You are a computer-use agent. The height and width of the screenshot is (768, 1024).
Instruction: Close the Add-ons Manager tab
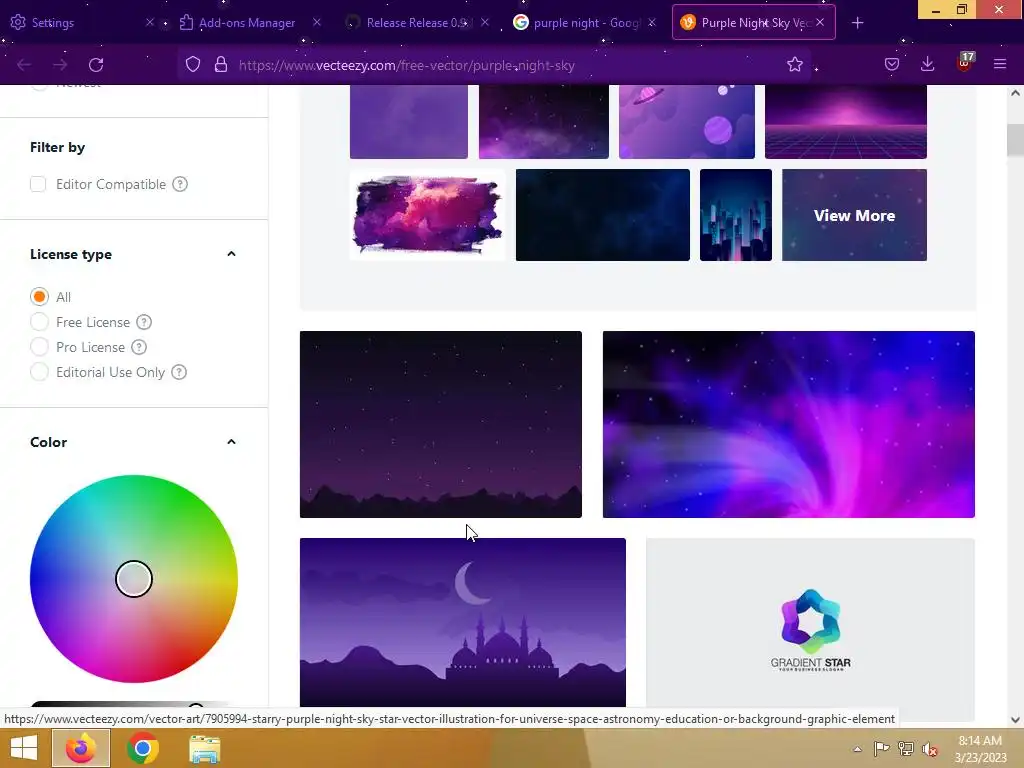click(x=317, y=22)
